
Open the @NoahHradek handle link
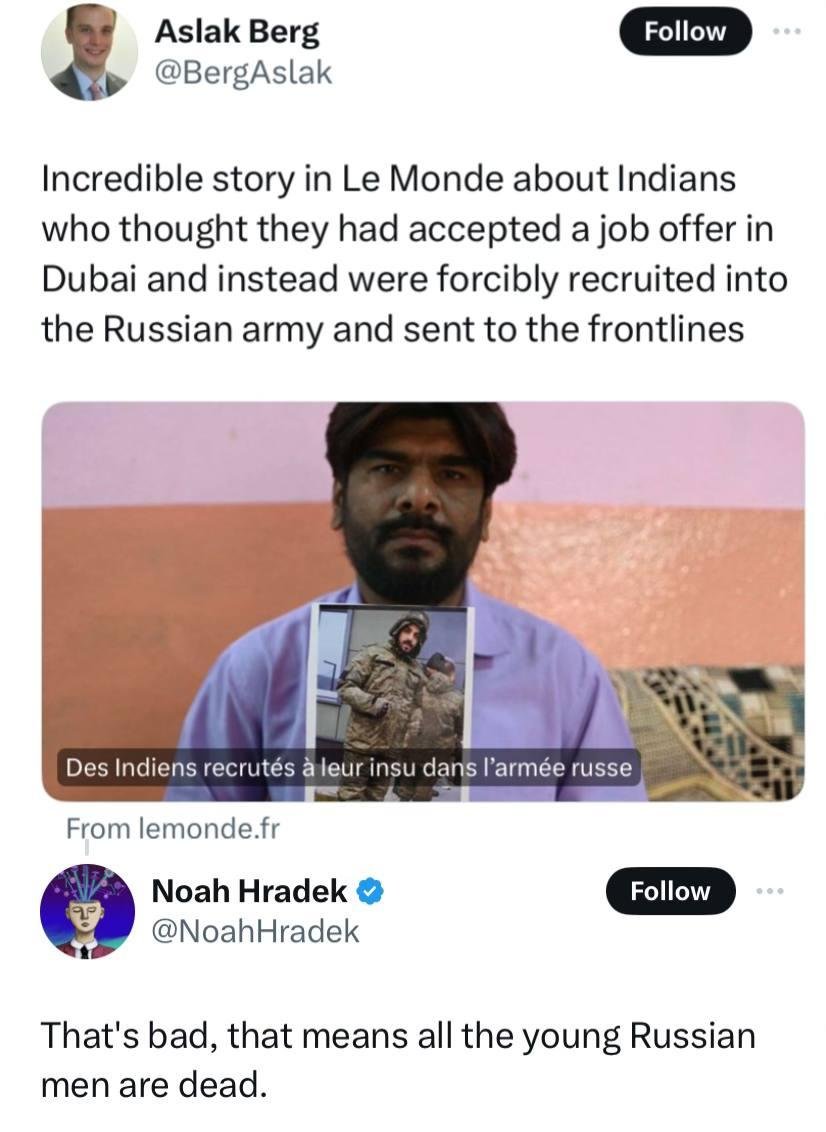[254, 931]
